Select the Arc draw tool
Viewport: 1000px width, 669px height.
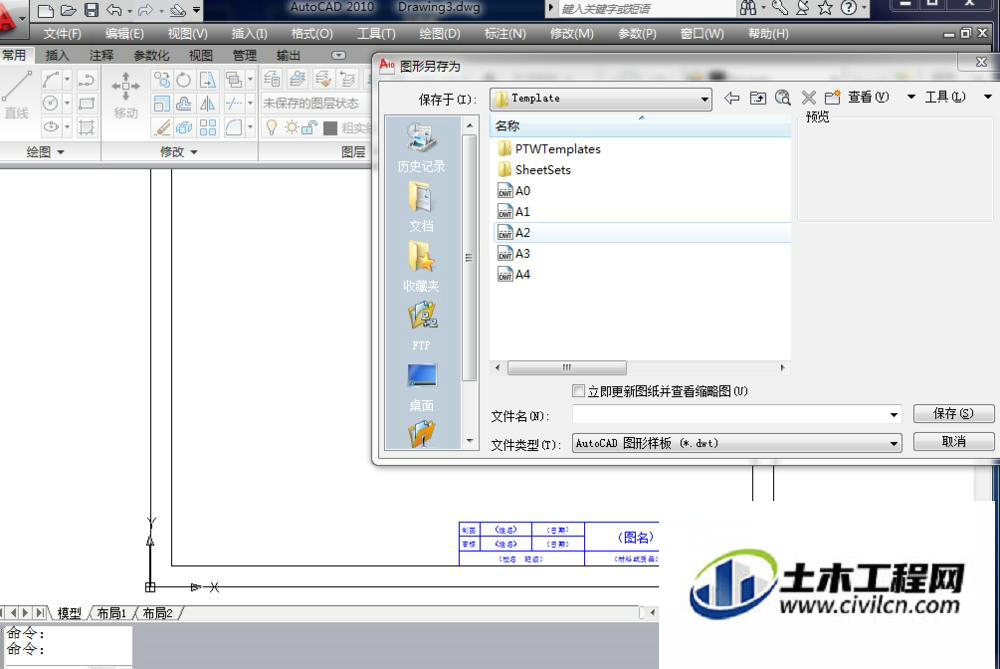[x=51, y=80]
